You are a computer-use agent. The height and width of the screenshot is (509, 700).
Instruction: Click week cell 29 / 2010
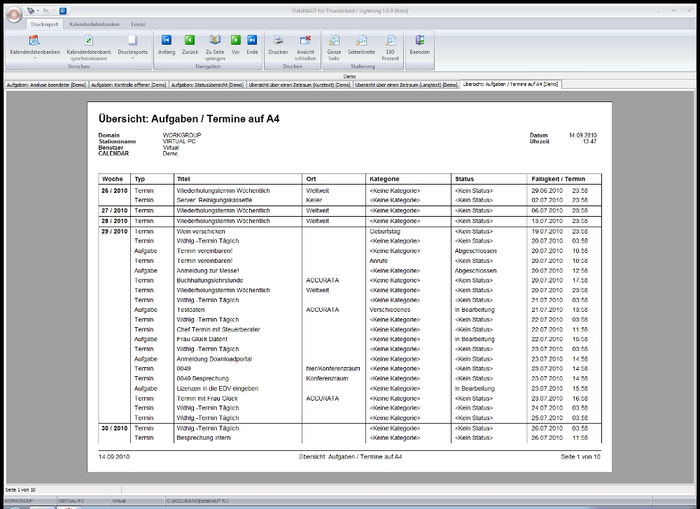114,232
